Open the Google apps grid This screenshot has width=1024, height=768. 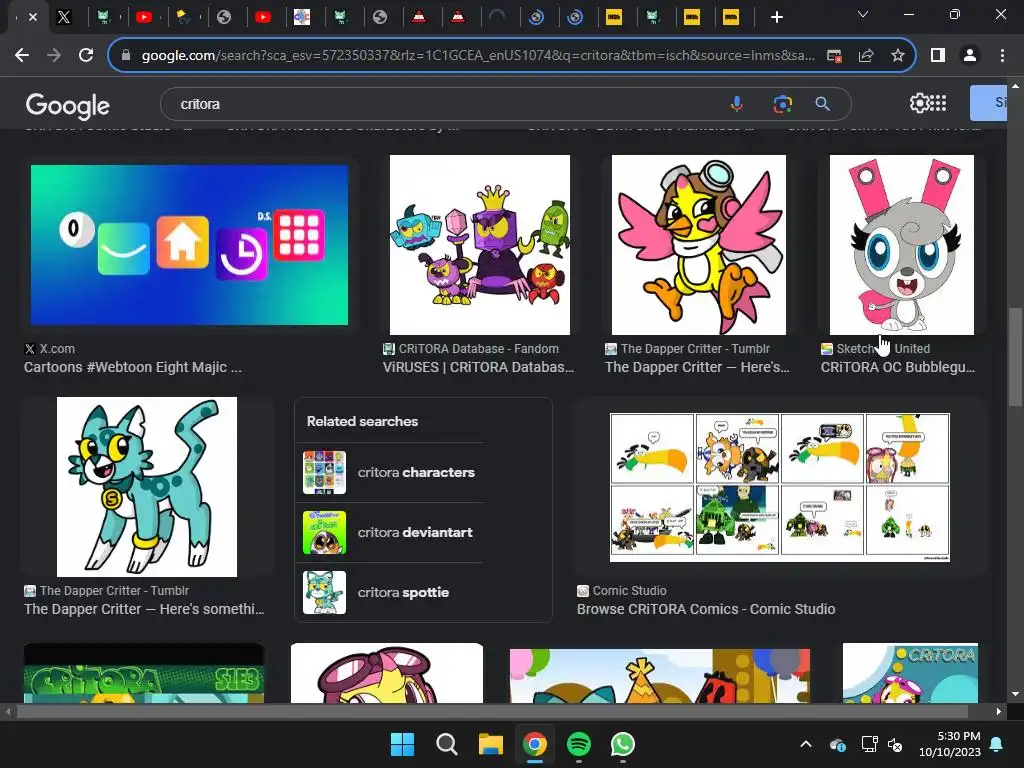[938, 103]
